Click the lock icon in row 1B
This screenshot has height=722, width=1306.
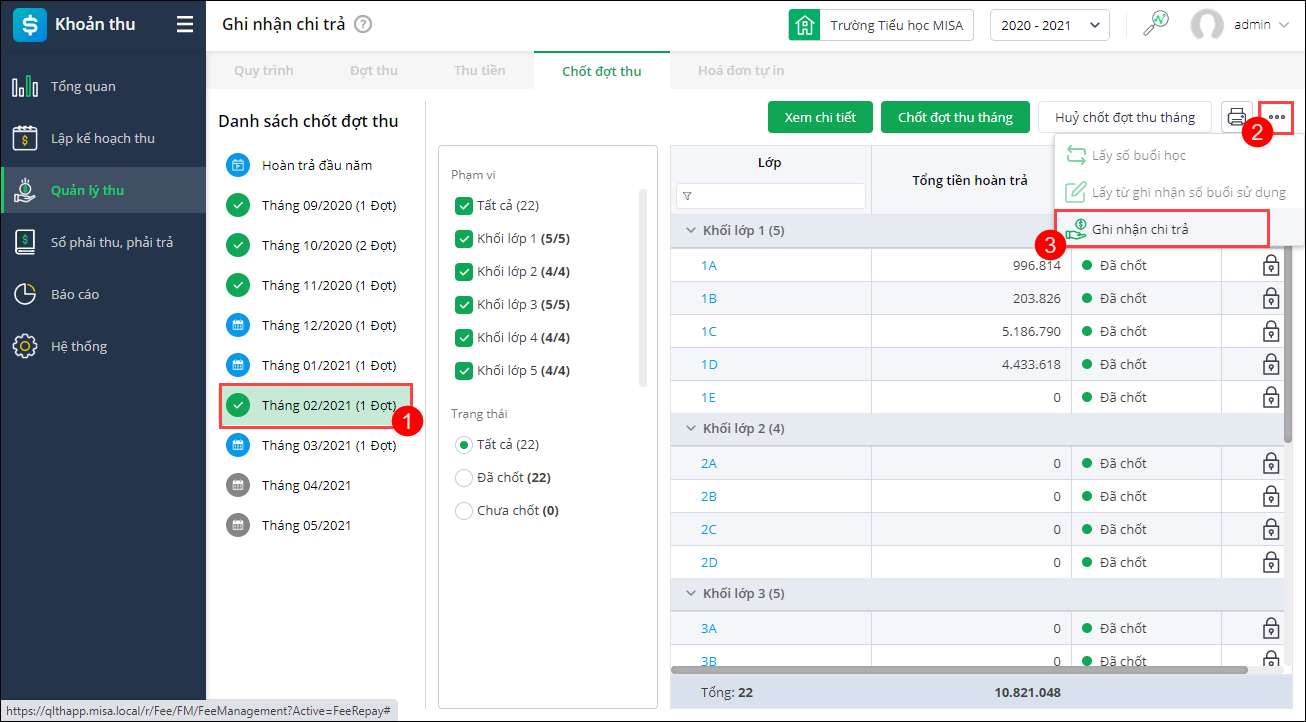coord(1271,298)
